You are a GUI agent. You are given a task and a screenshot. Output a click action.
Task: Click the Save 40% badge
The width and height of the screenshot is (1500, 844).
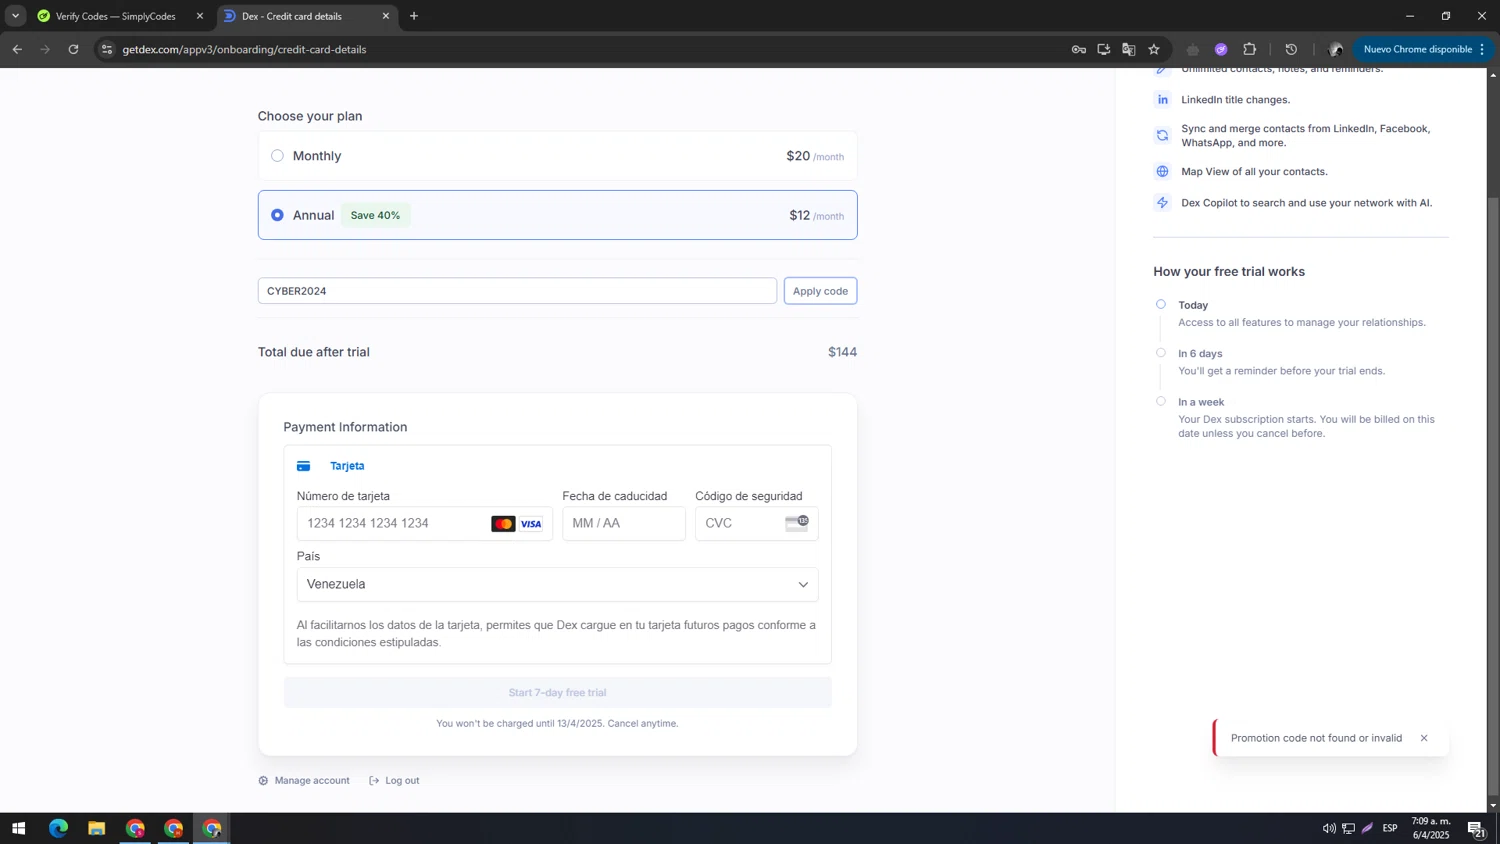pos(375,215)
